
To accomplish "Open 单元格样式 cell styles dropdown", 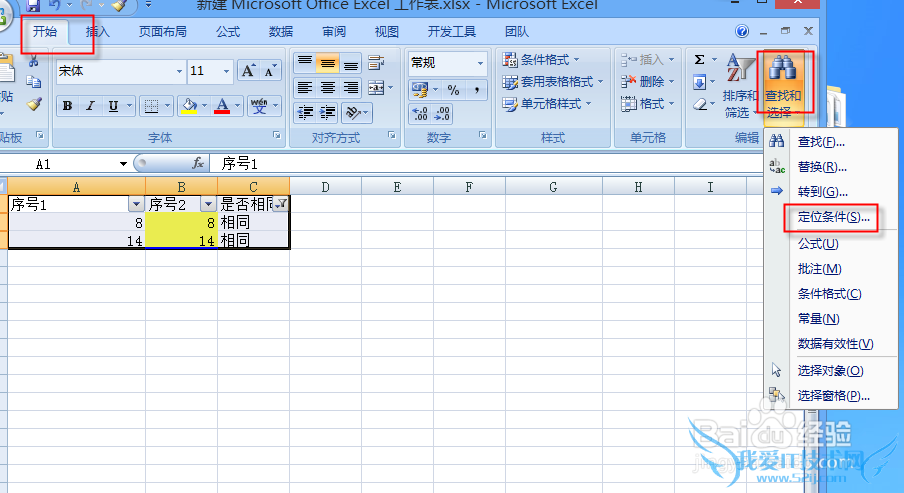I will (x=547, y=104).
